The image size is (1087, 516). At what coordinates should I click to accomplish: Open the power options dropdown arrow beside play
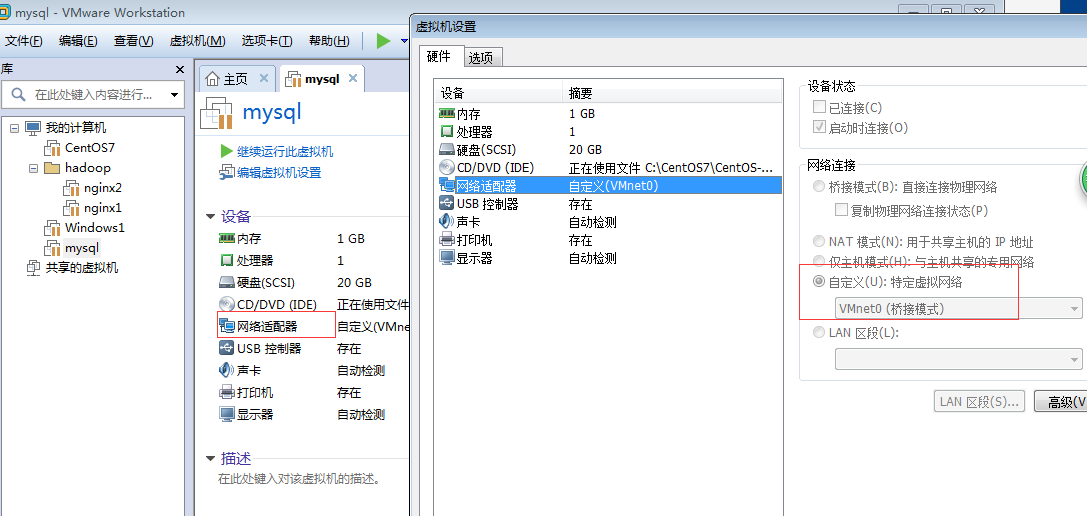(x=404, y=41)
